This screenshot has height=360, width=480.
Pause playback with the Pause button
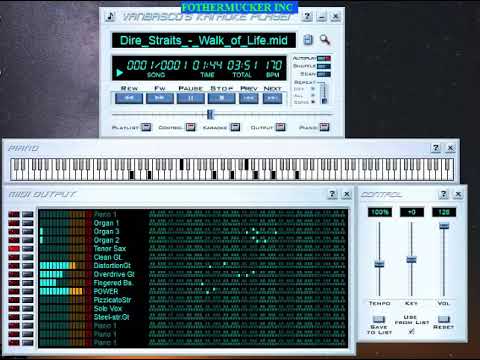pos(191,98)
